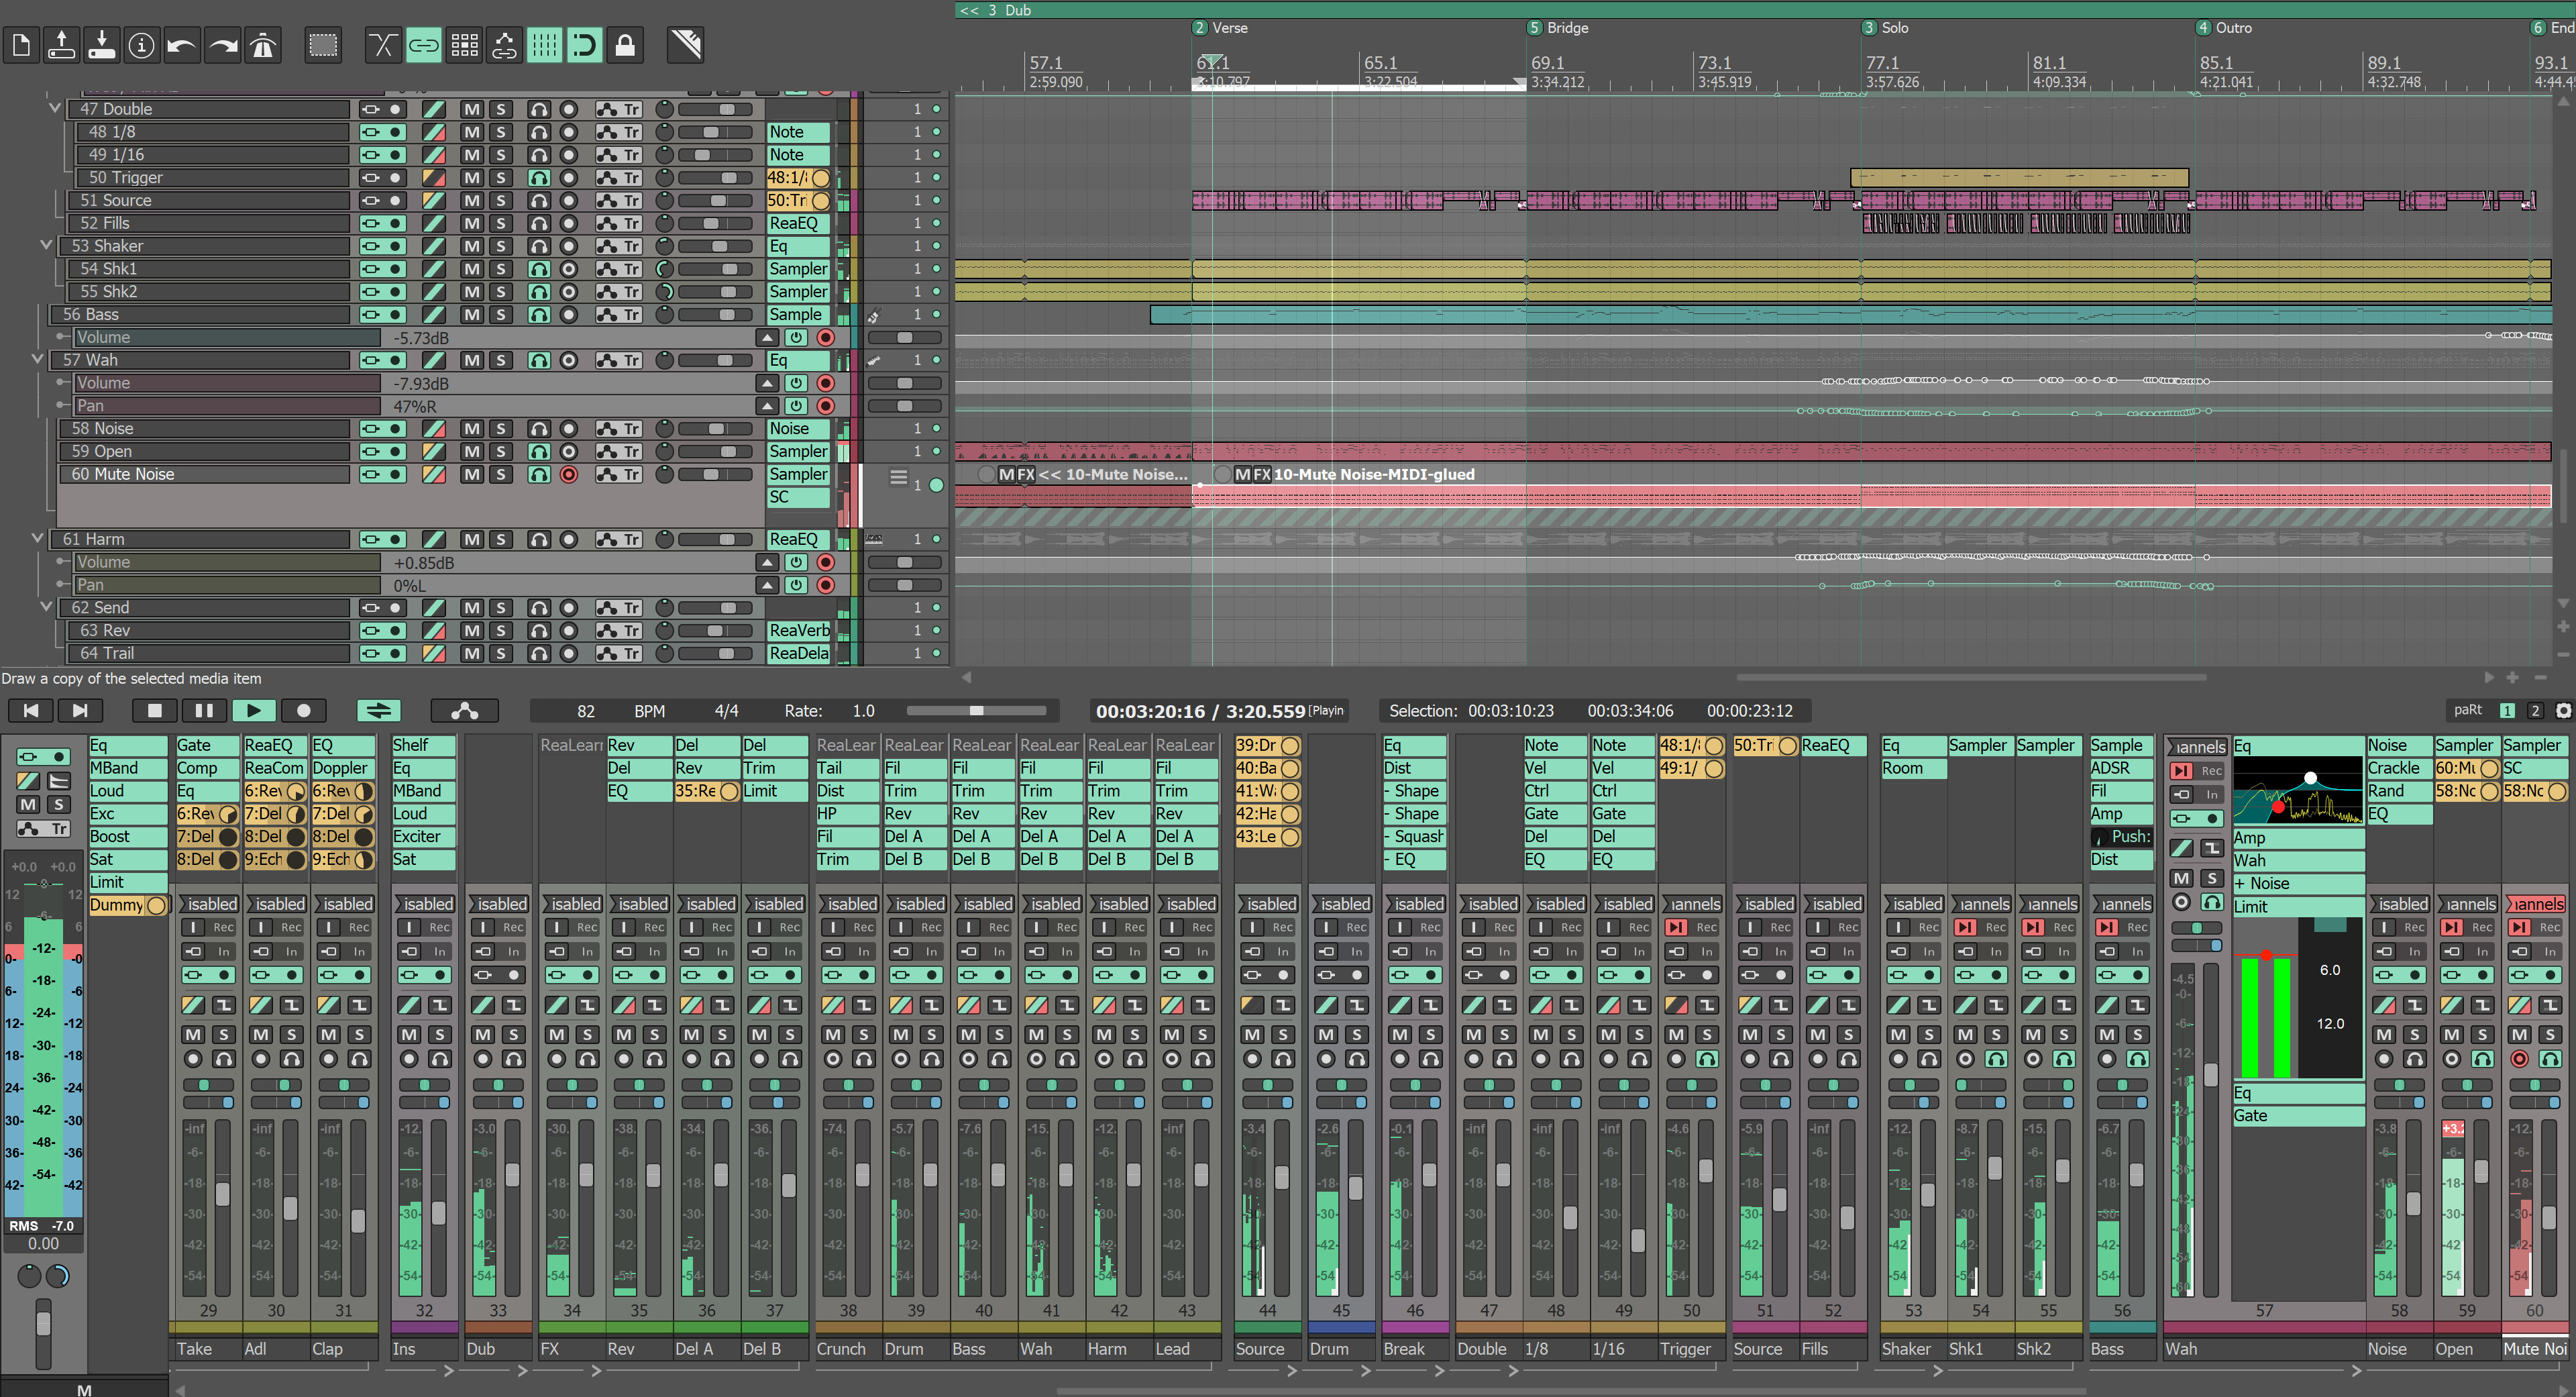2576x1397 pixels.
Task: Collapse the 61 Harm folder
Action: pos(38,538)
